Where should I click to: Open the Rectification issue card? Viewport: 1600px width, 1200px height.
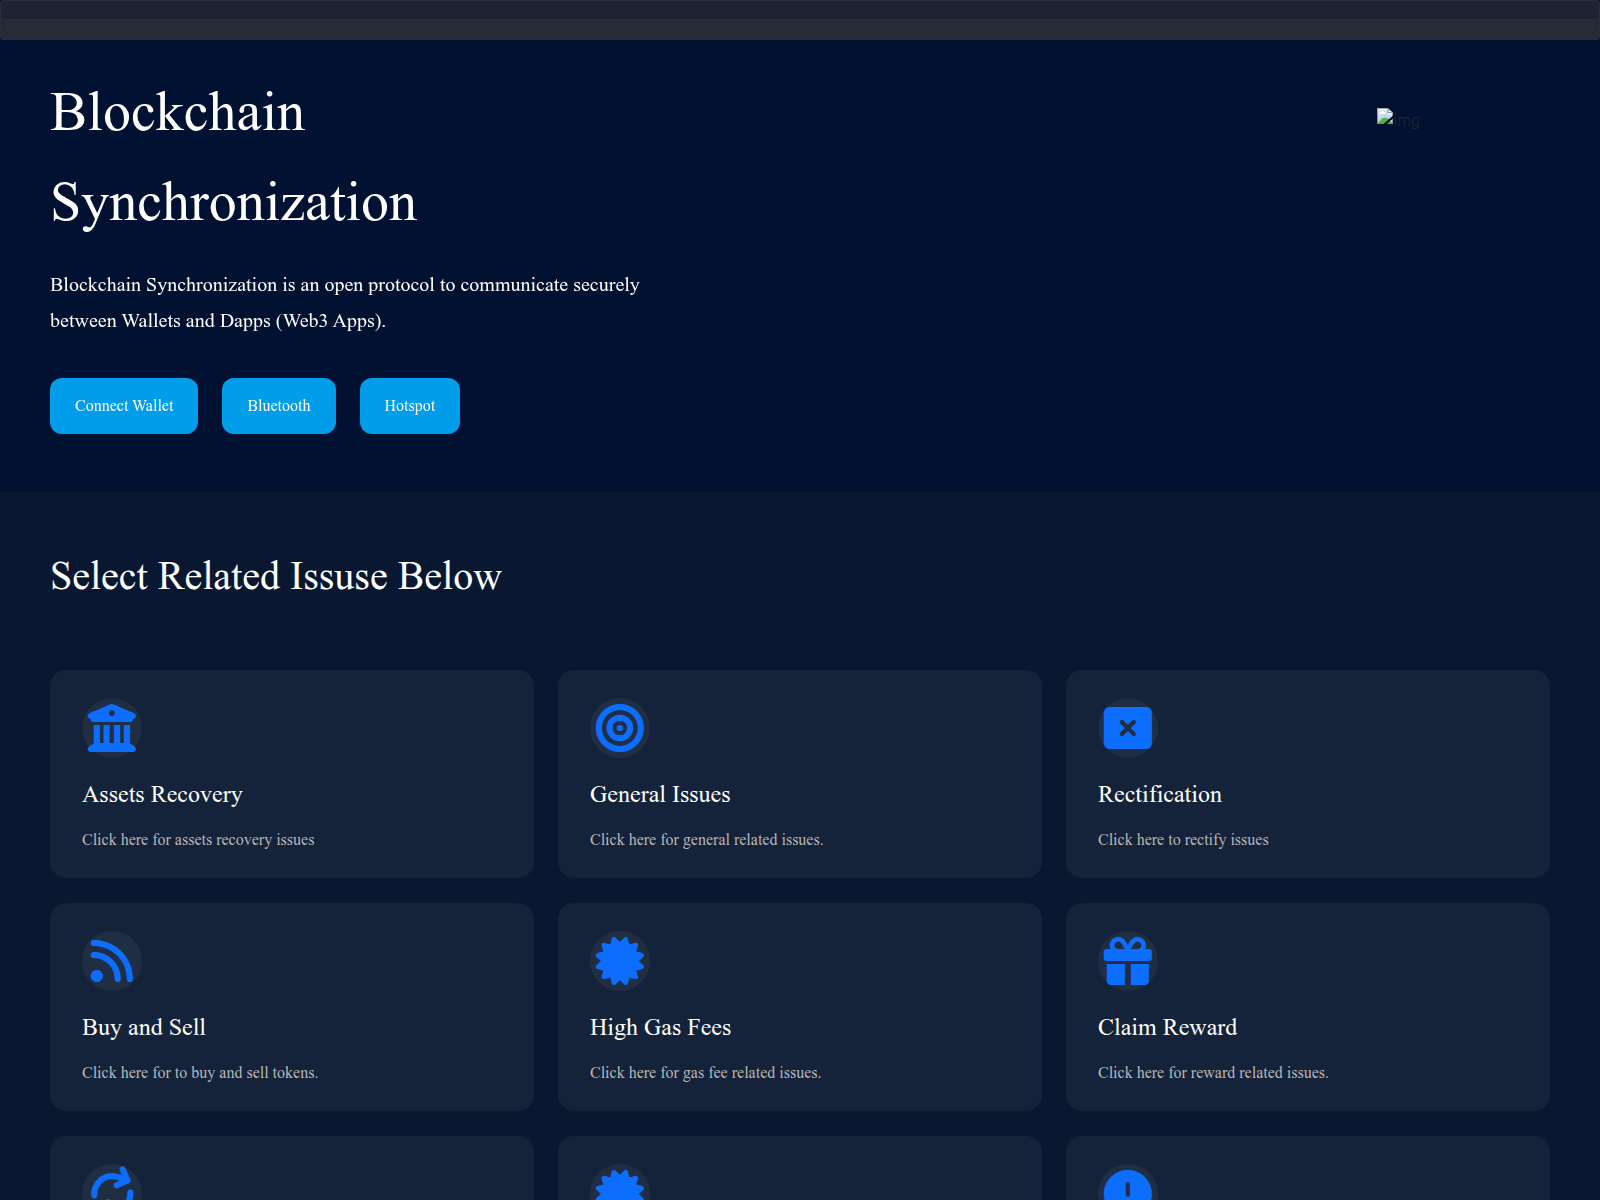(x=1307, y=775)
